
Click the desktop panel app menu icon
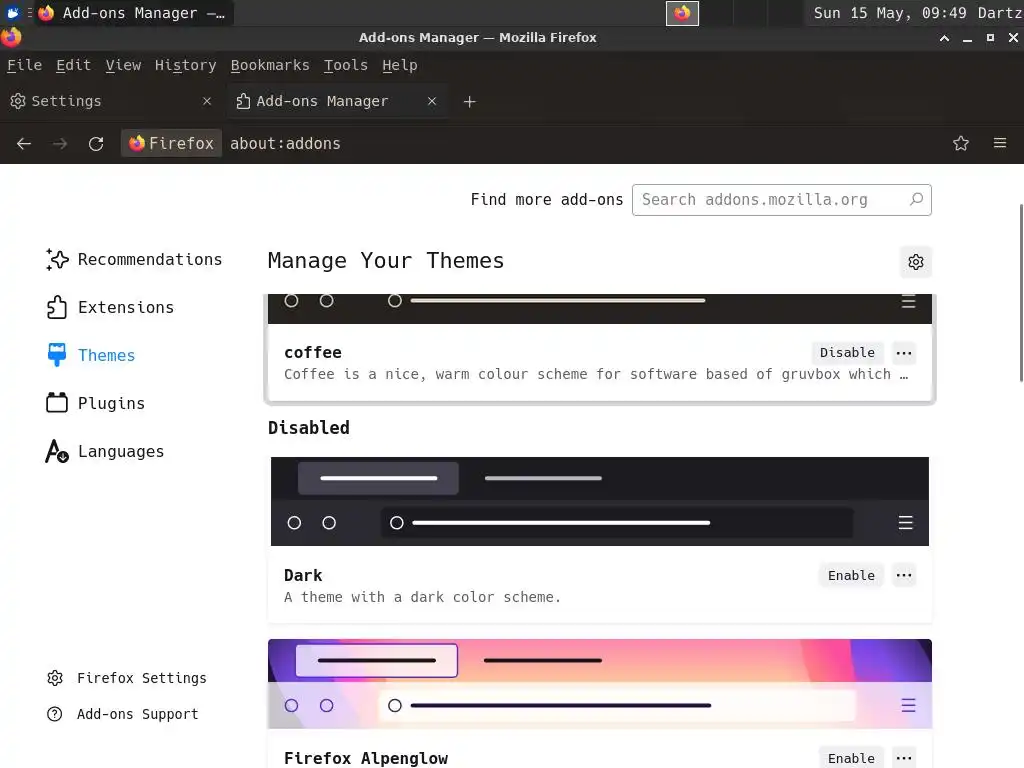click(12, 13)
